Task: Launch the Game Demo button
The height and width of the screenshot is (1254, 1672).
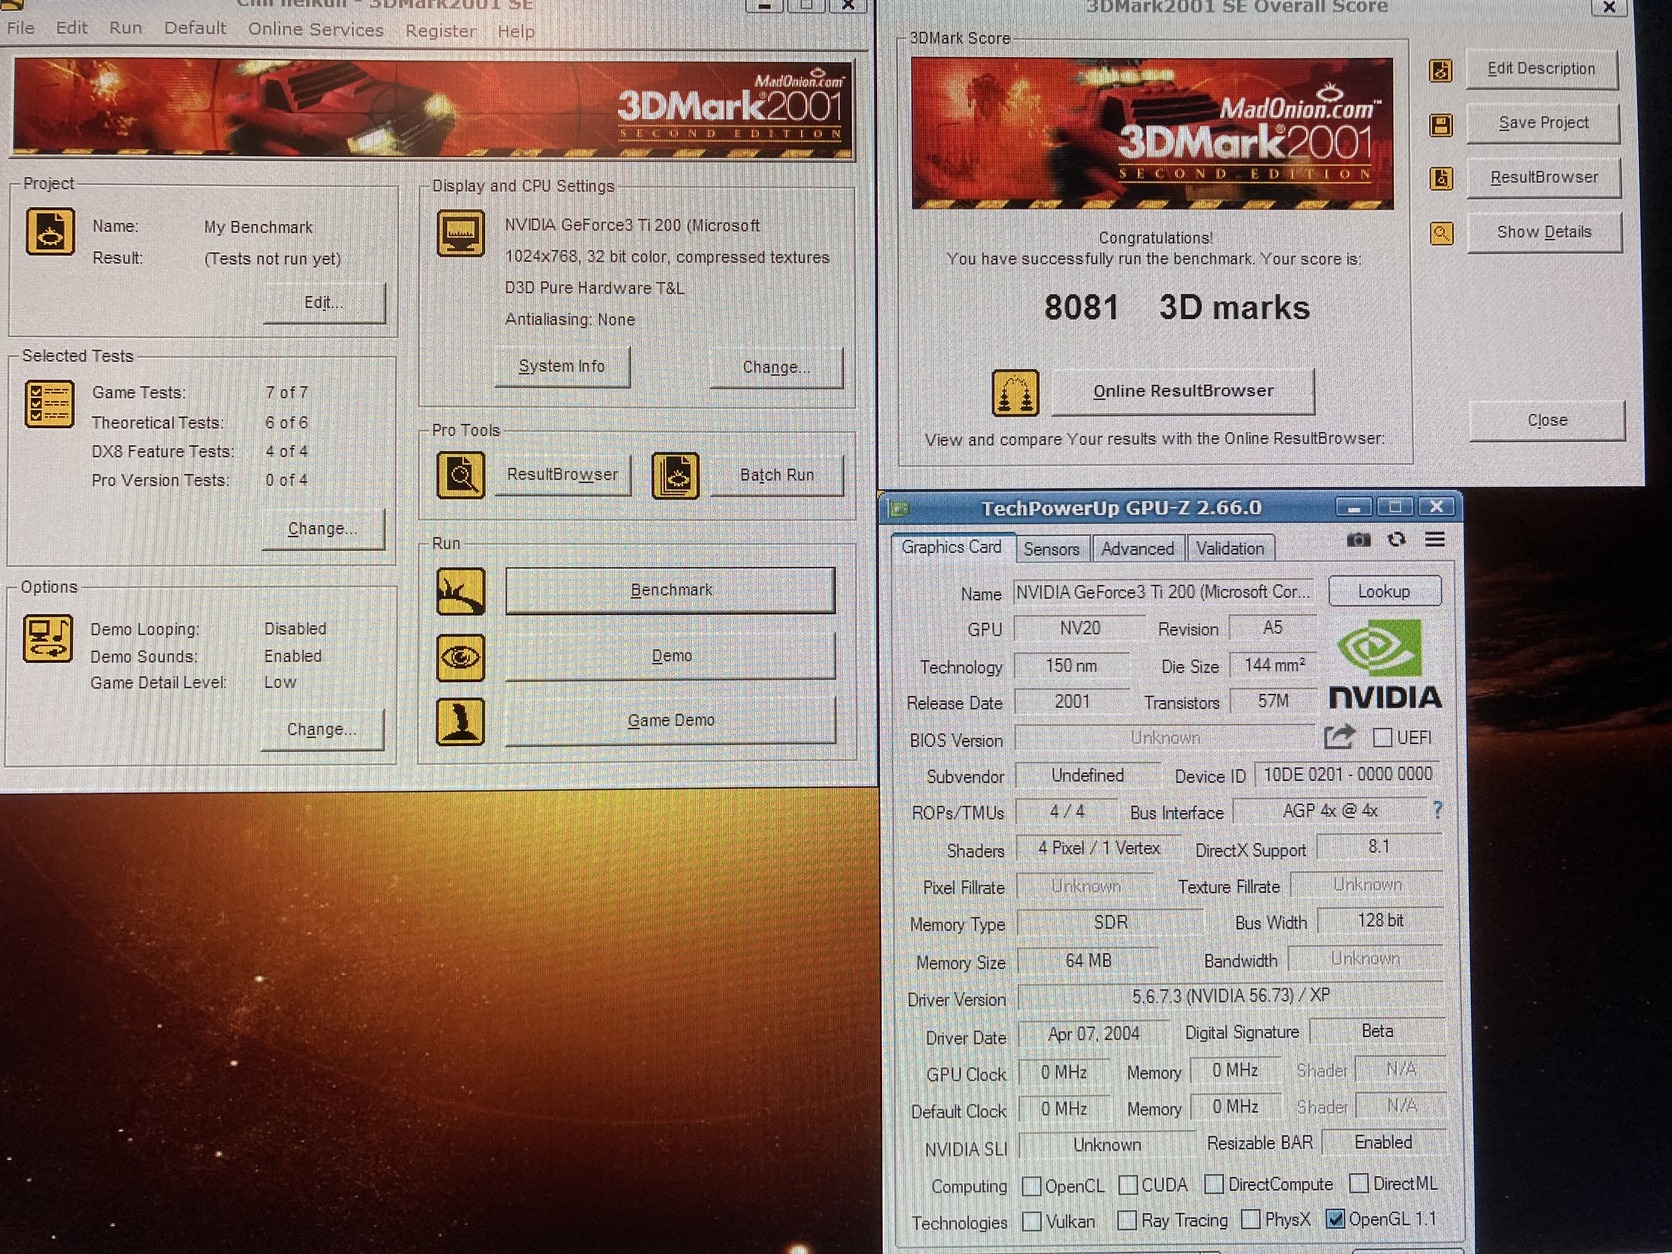Action: pos(670,720)
